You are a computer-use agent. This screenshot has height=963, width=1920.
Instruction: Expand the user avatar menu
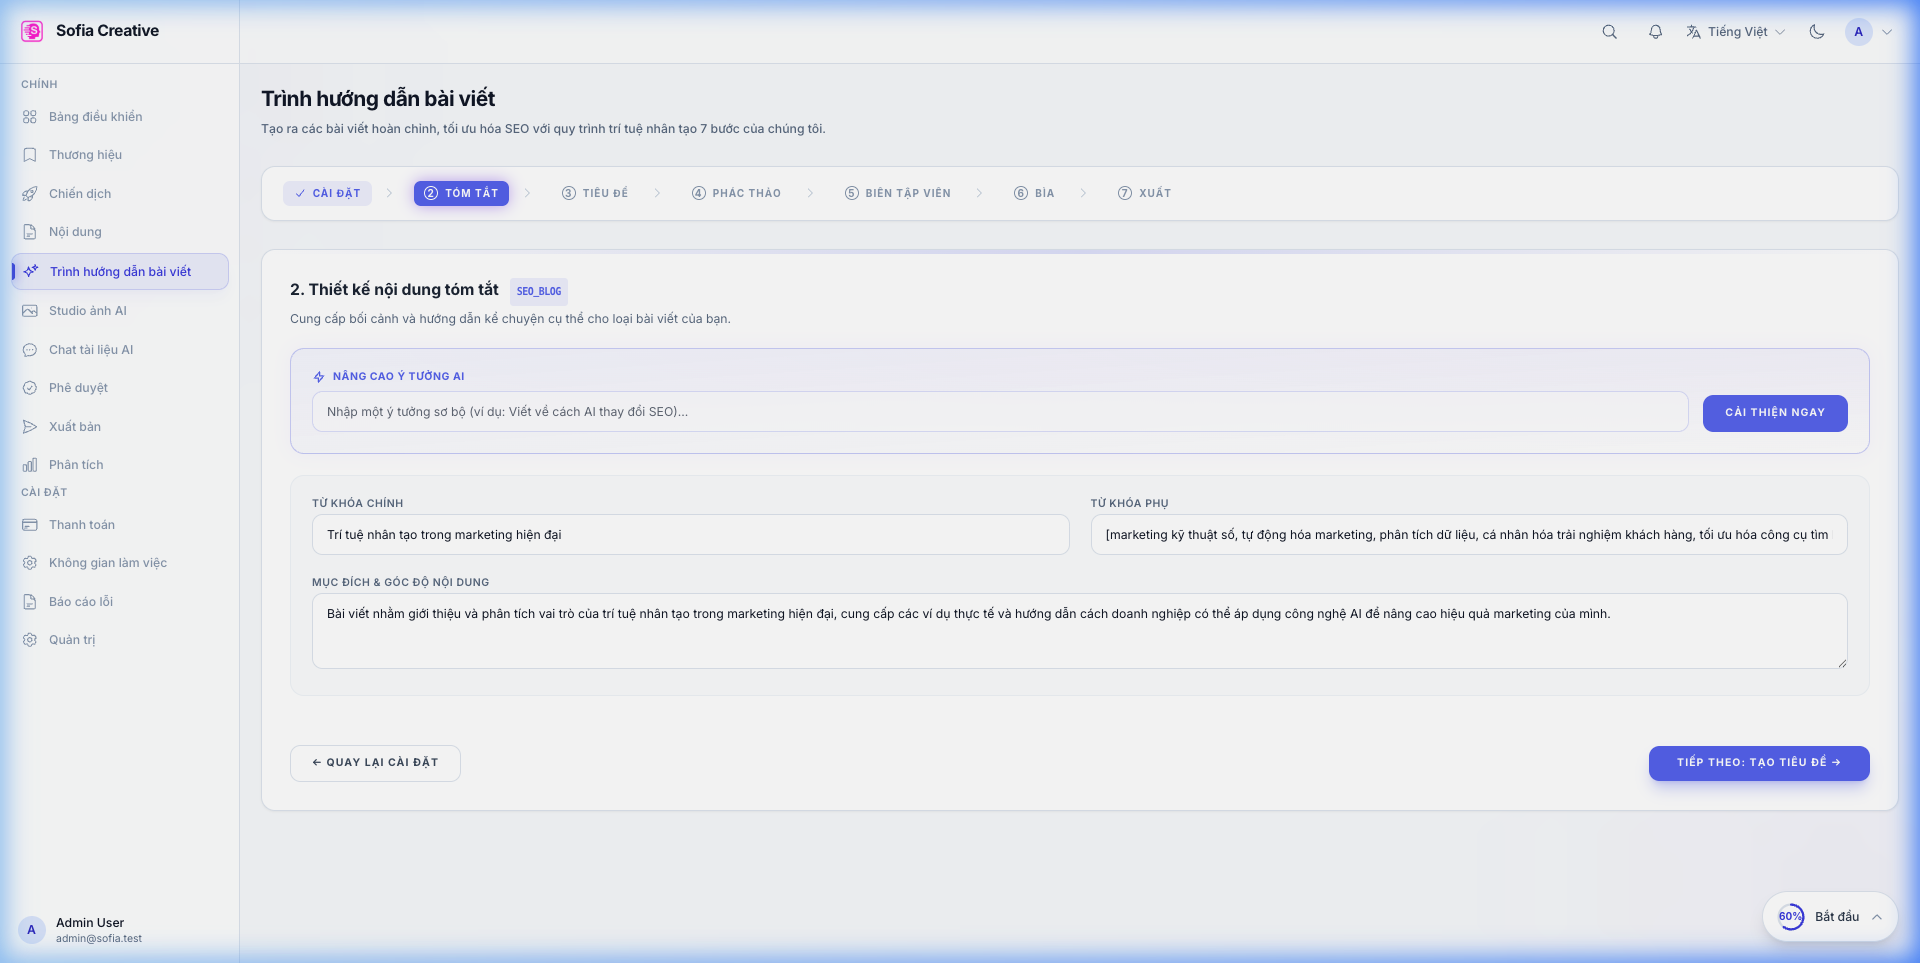pos(1868,32)
